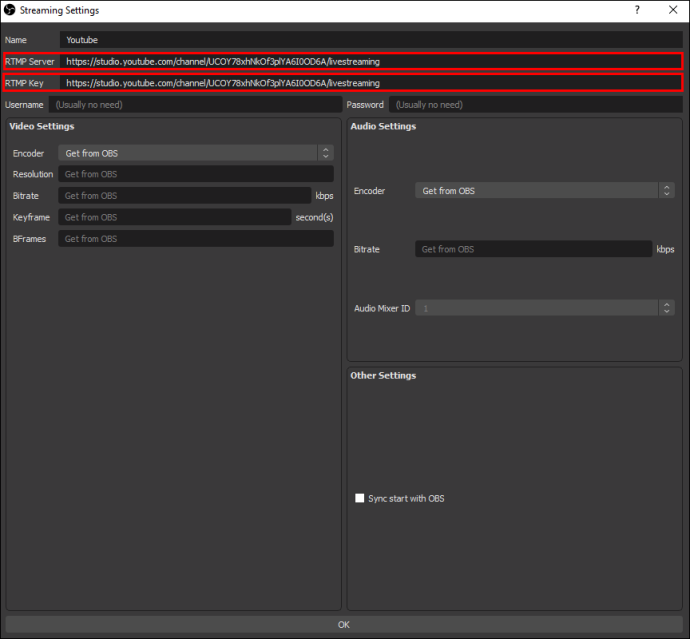The image size is (690, 639).
Task: Click the audio Bitrate kbps field
Action: click(x=533, y=249)
